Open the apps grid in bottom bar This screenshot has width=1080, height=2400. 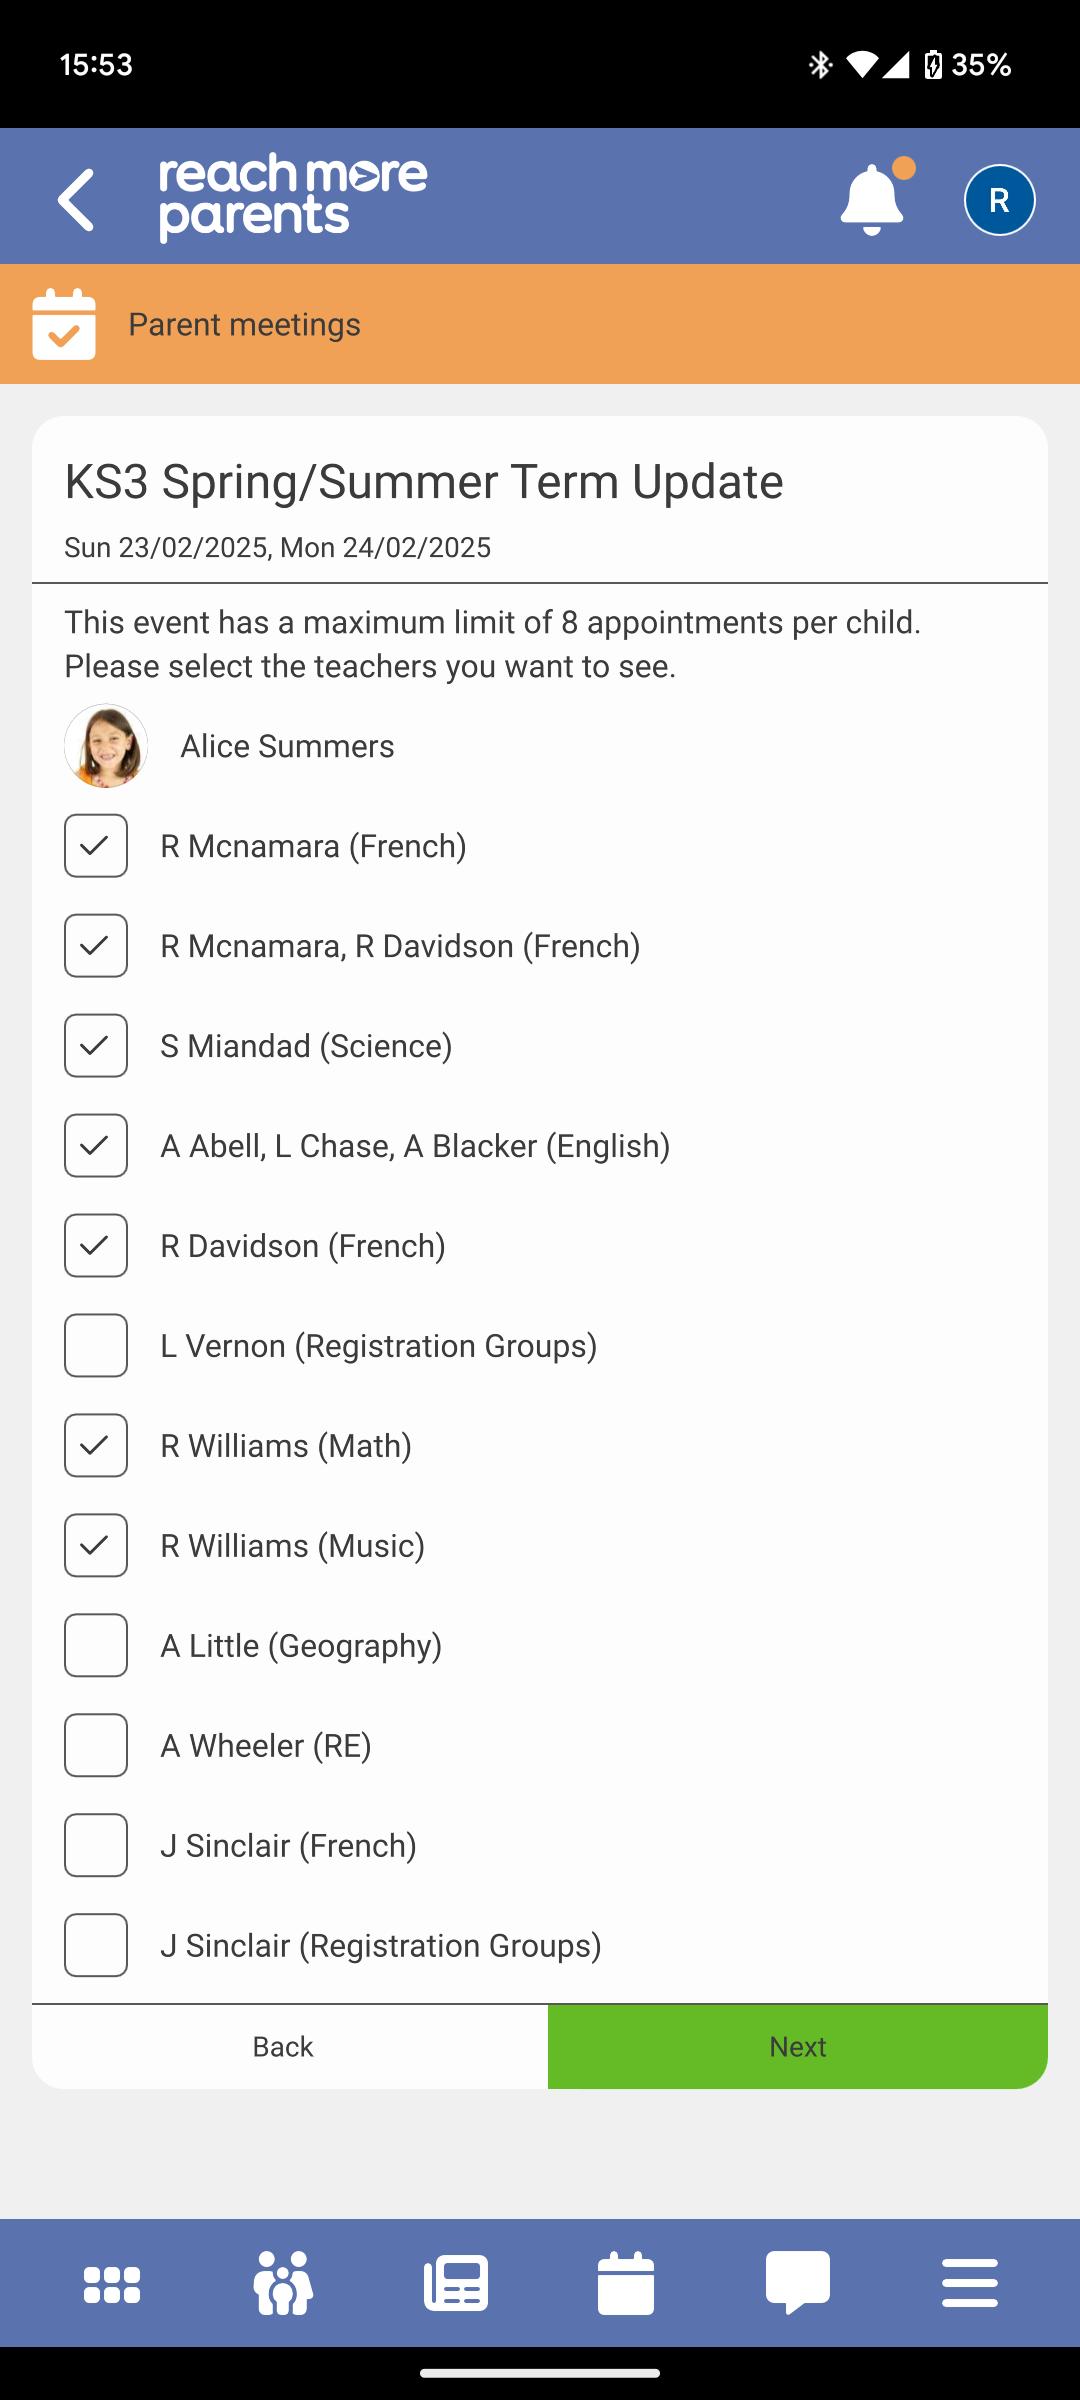click(112, 2284)
